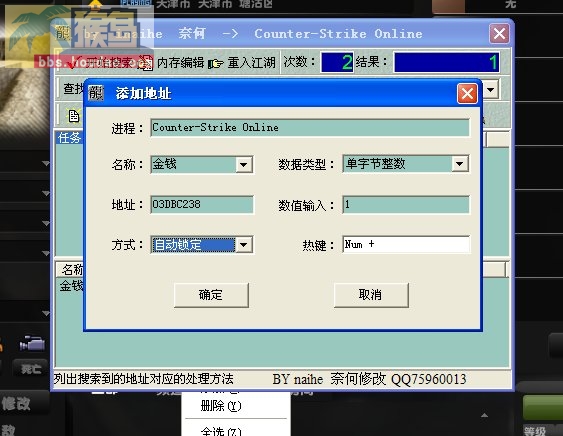
Task: Click the camera icon in the game background
Action: (x=32, y=344)
